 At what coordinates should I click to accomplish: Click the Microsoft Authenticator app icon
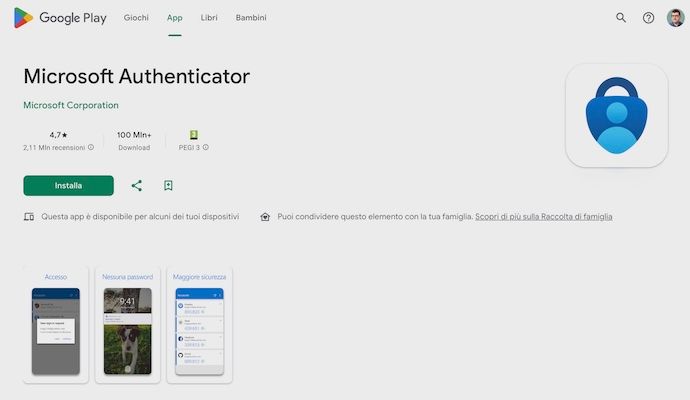617,116
